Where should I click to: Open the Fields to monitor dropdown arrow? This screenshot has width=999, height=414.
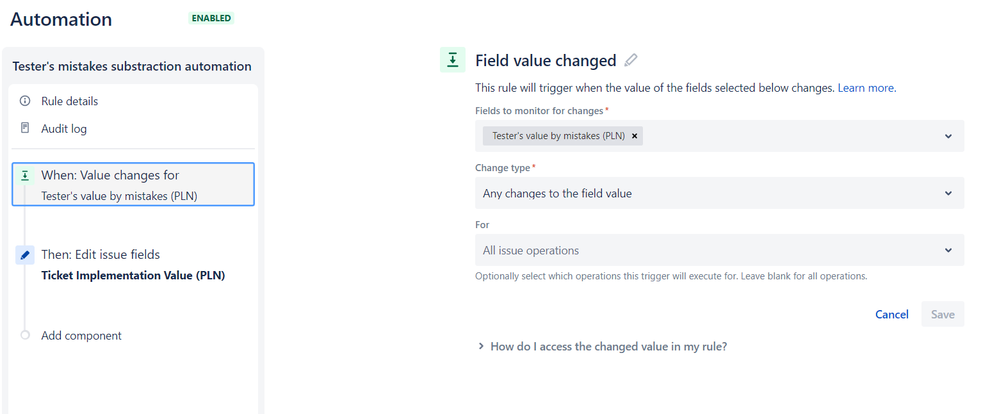pyautogui.click(x=948, y=136)
